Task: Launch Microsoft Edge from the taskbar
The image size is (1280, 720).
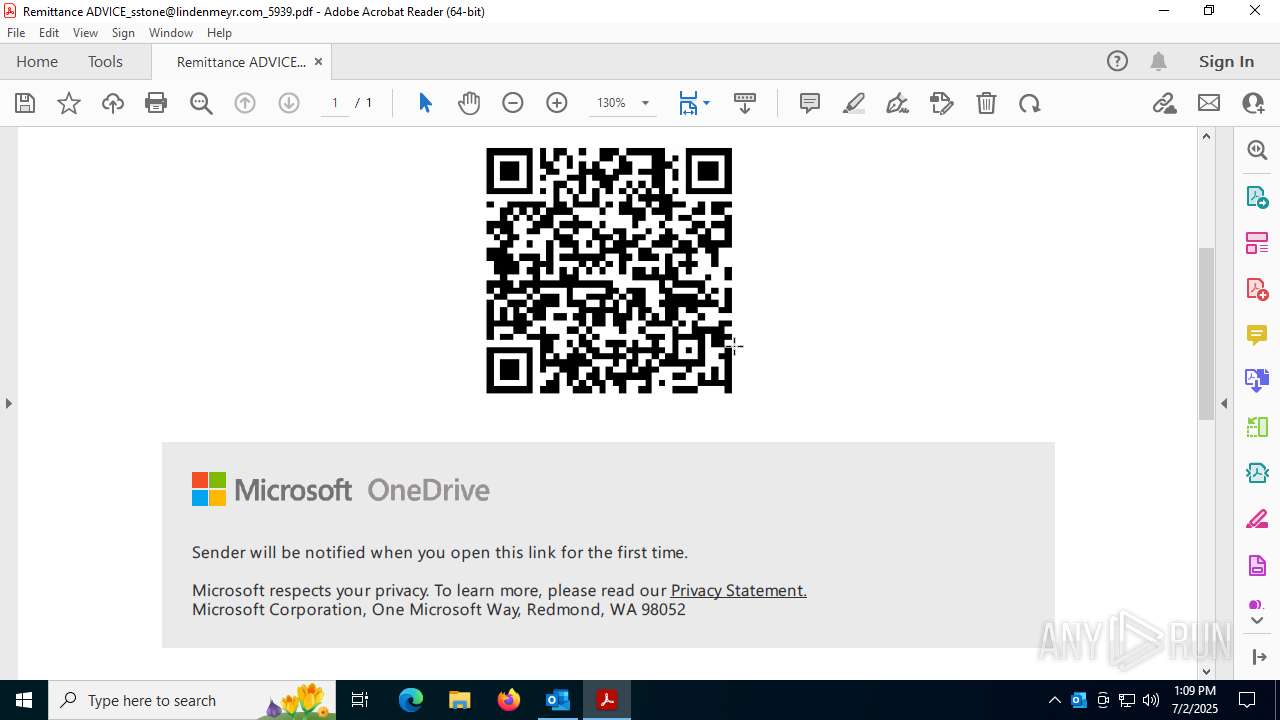Action: pos(411,700)
